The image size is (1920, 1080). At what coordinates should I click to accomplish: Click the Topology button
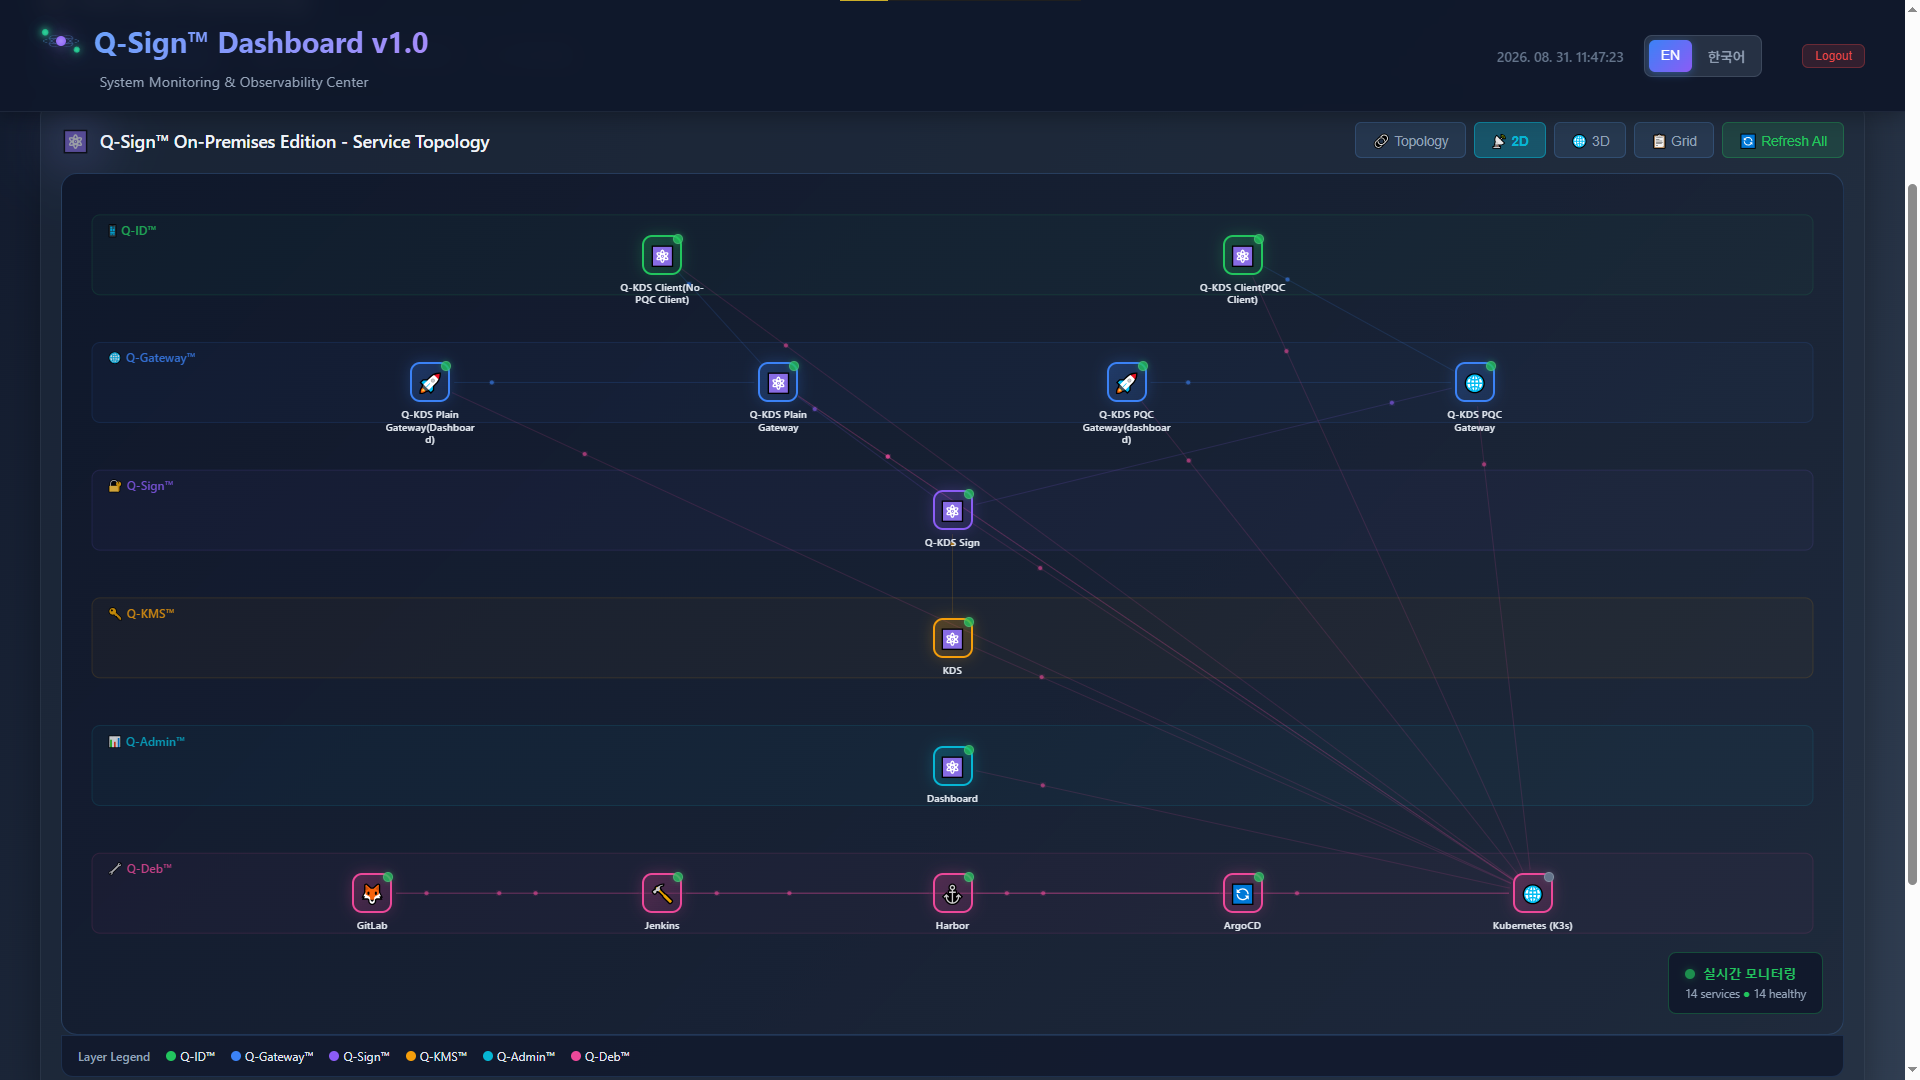(x=1410, y=141)
